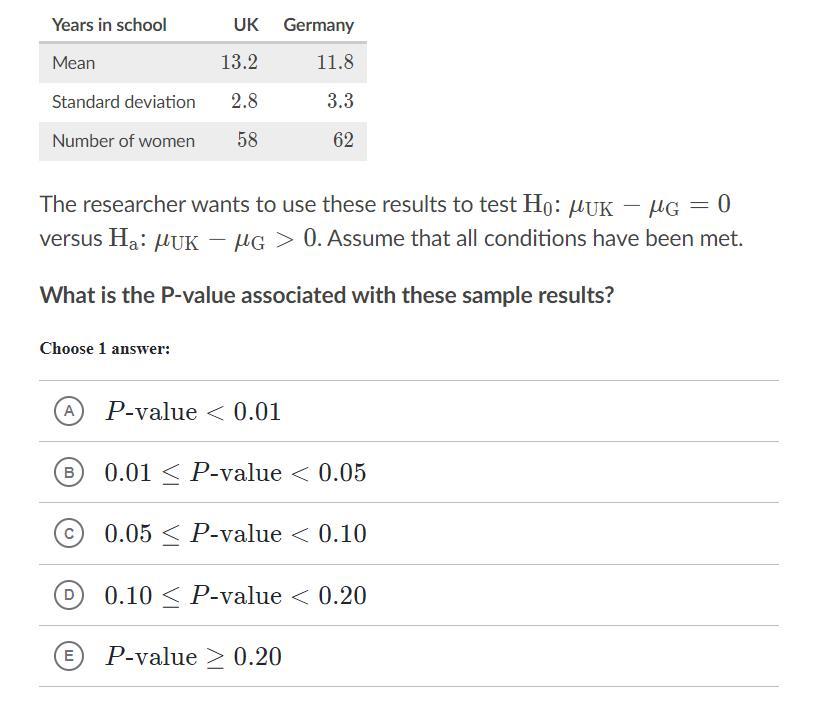Viewport: 832px width, 709px height.
Task: Click the UK mean value 13.2
Action: (x=239, y=63)
